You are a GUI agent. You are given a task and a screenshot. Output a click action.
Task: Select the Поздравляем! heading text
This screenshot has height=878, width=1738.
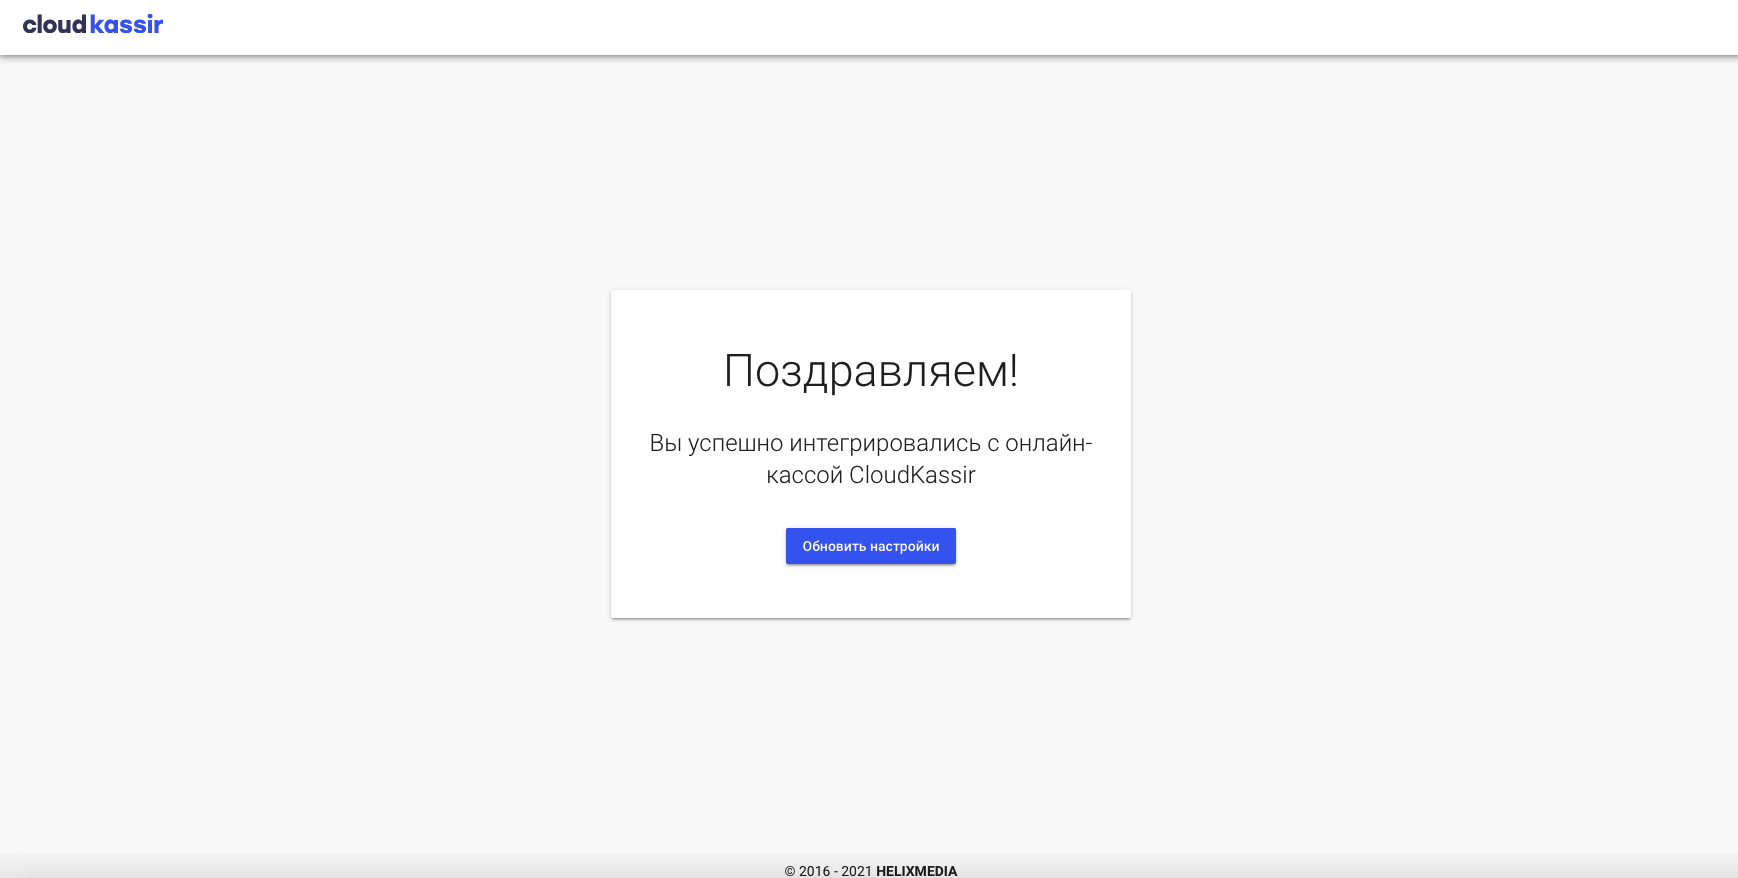click(871, 371)
